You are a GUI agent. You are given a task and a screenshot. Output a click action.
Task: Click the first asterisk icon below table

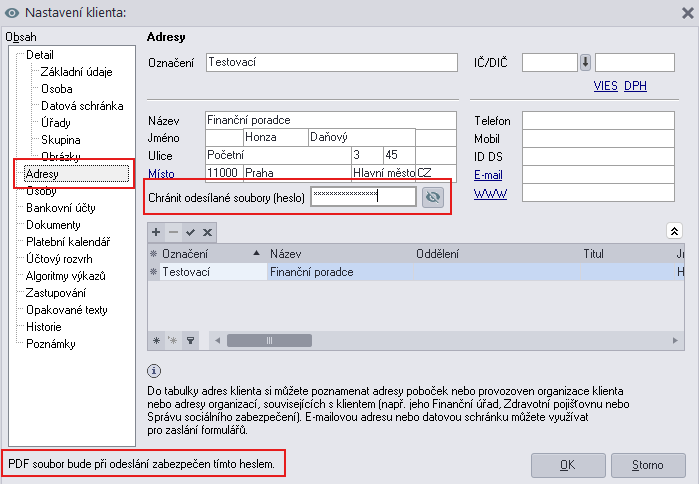156,340
